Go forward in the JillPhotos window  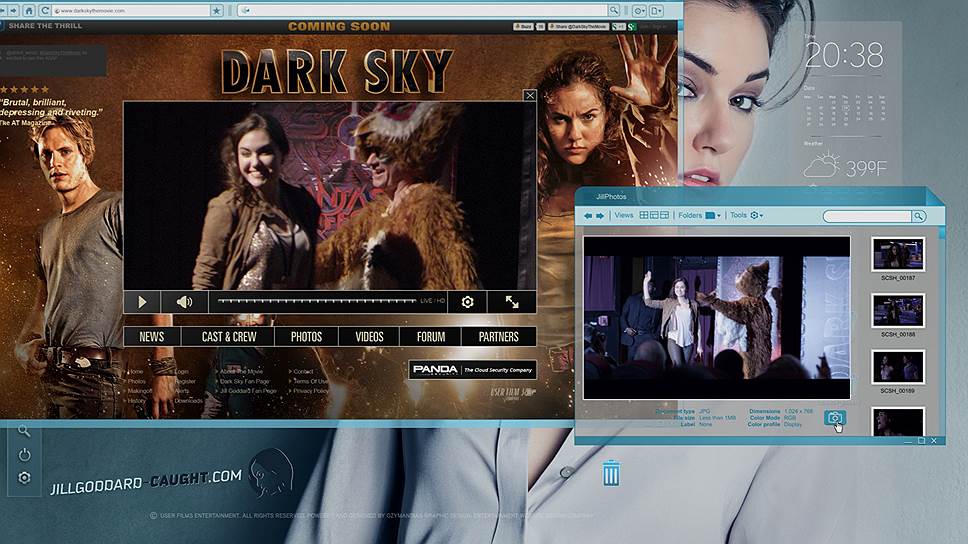point(599,216)
